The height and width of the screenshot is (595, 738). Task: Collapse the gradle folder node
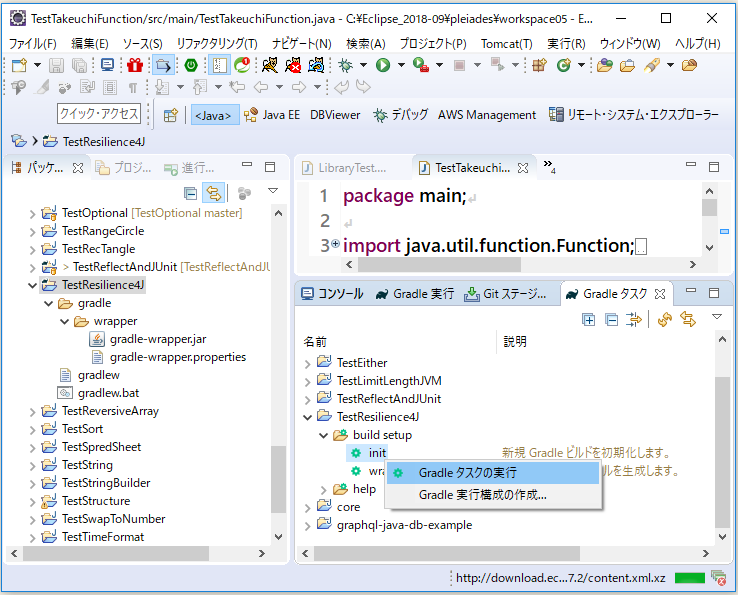click(48, 304)
